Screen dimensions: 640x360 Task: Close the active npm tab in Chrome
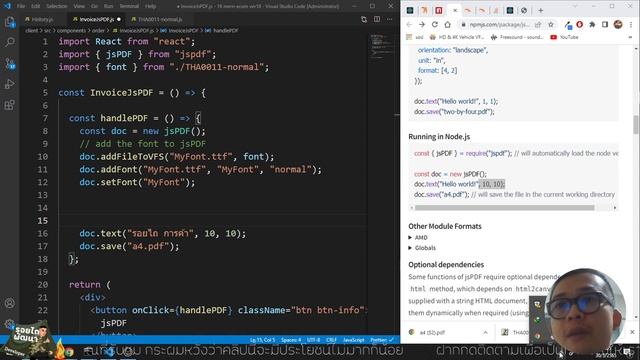[x=455, y=11]
